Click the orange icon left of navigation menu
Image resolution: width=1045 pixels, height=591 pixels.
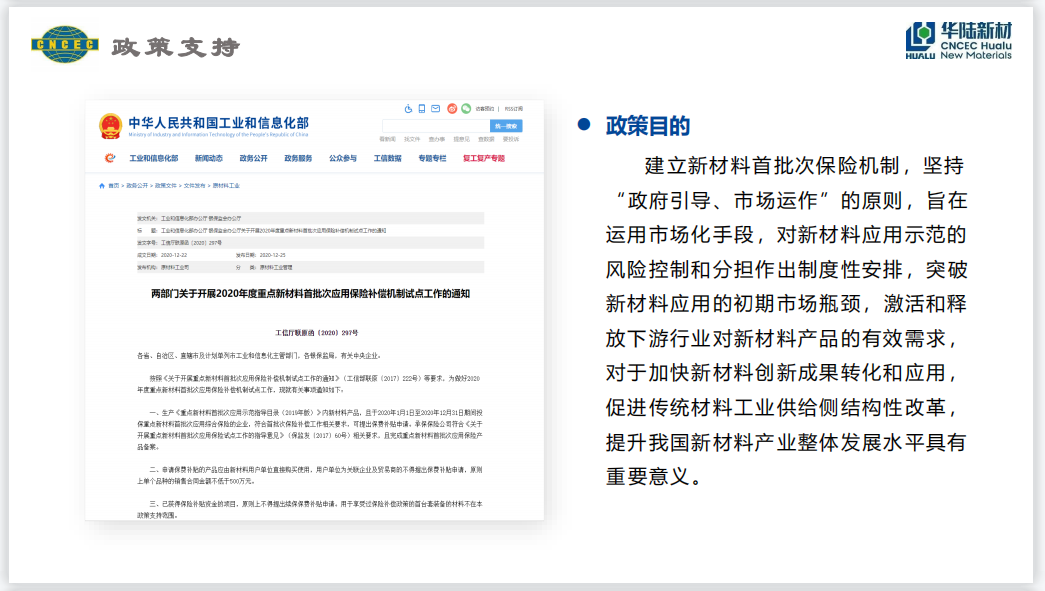(x=110, y=158)
